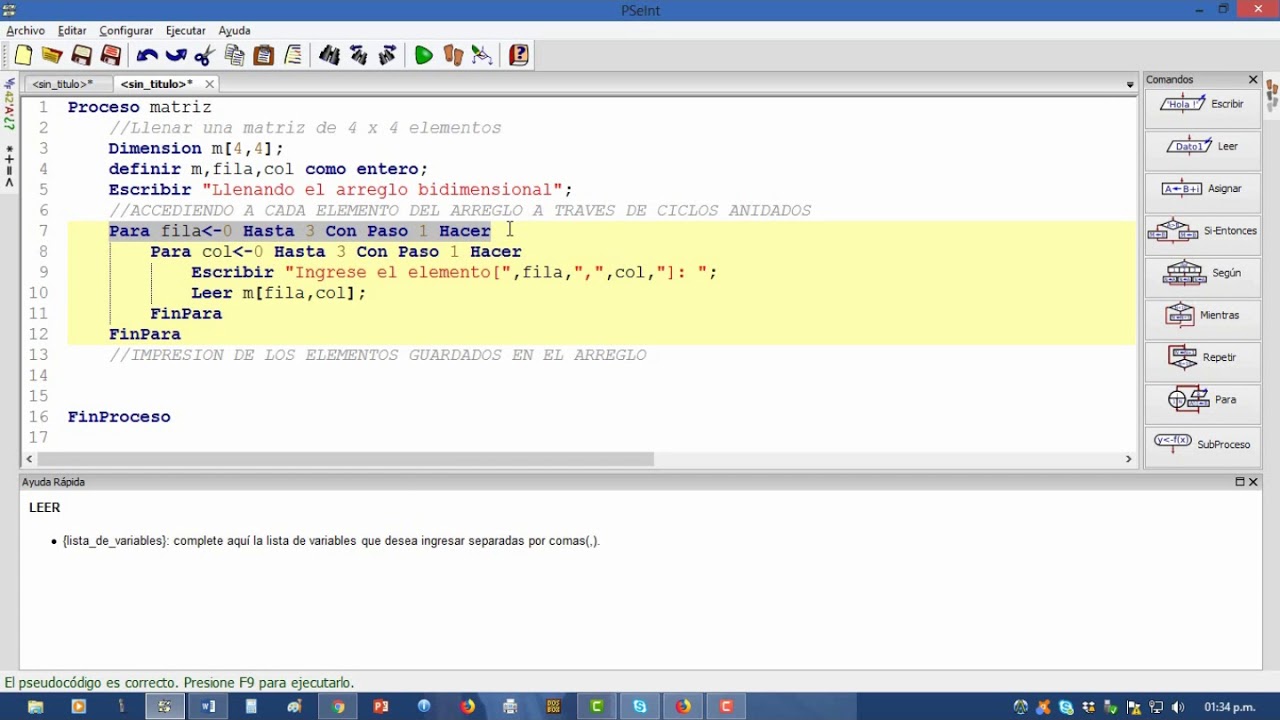Switch to the first sin_titulo tab
Viewport: 1280px width, 720px height.
click(63, 84)
